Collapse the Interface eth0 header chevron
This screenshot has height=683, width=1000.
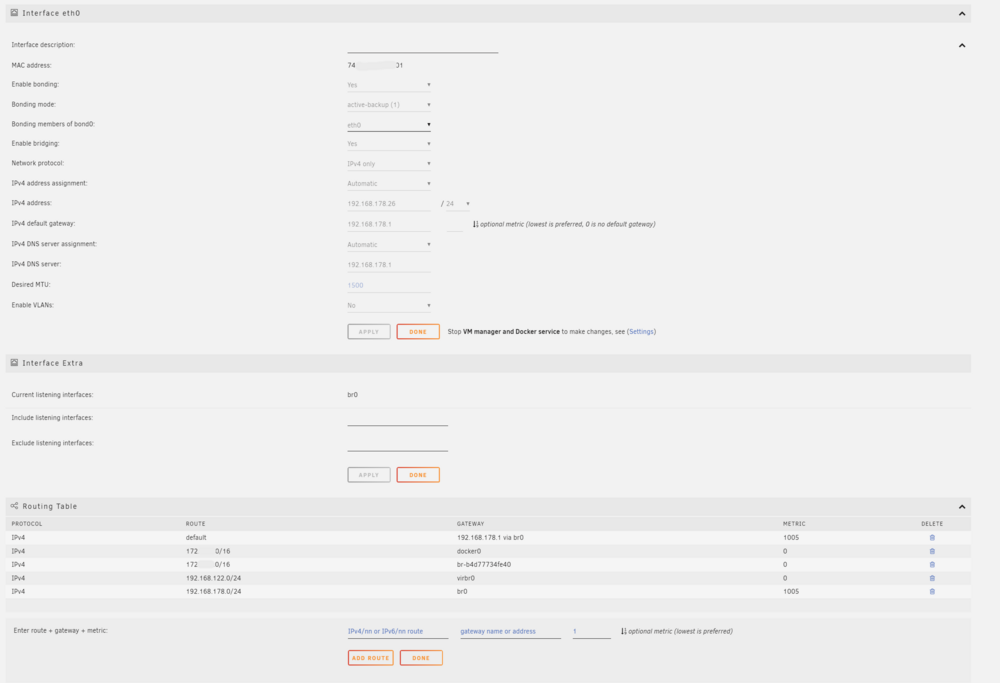962,13
